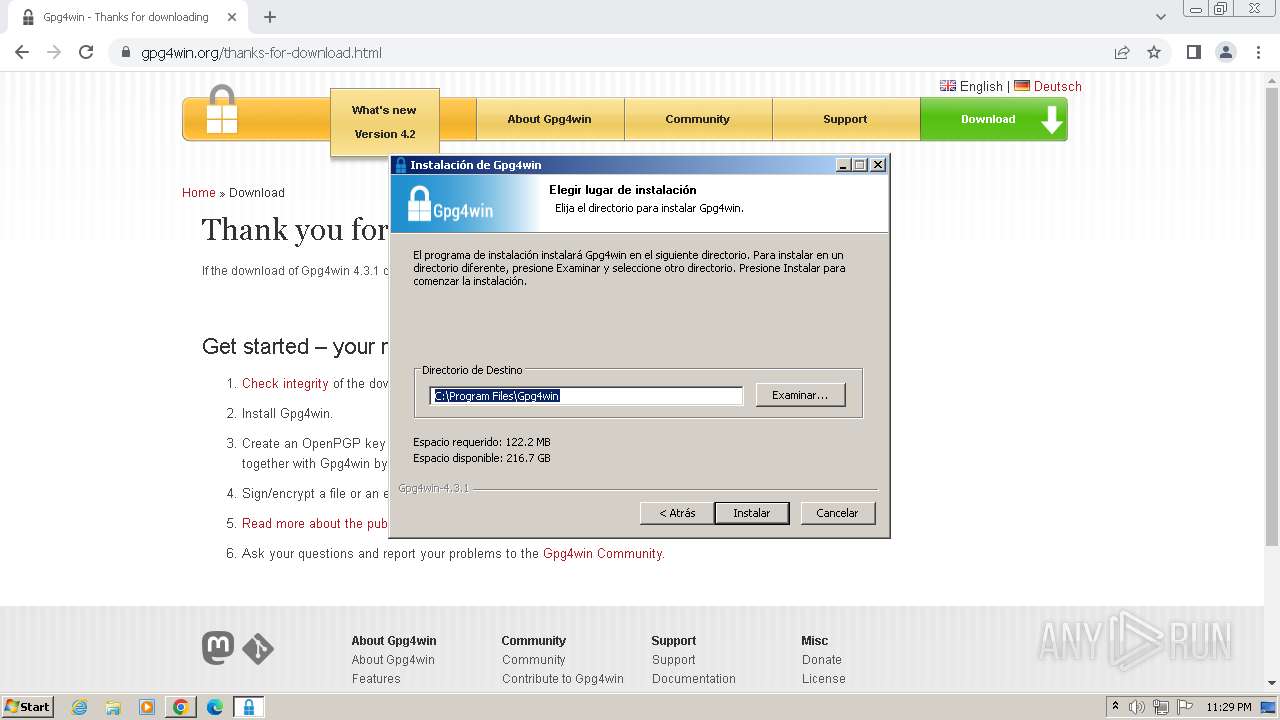Open the Gpg4win Community link in step 6
The width and height of the screenshot is (1280, 720).
602,553
